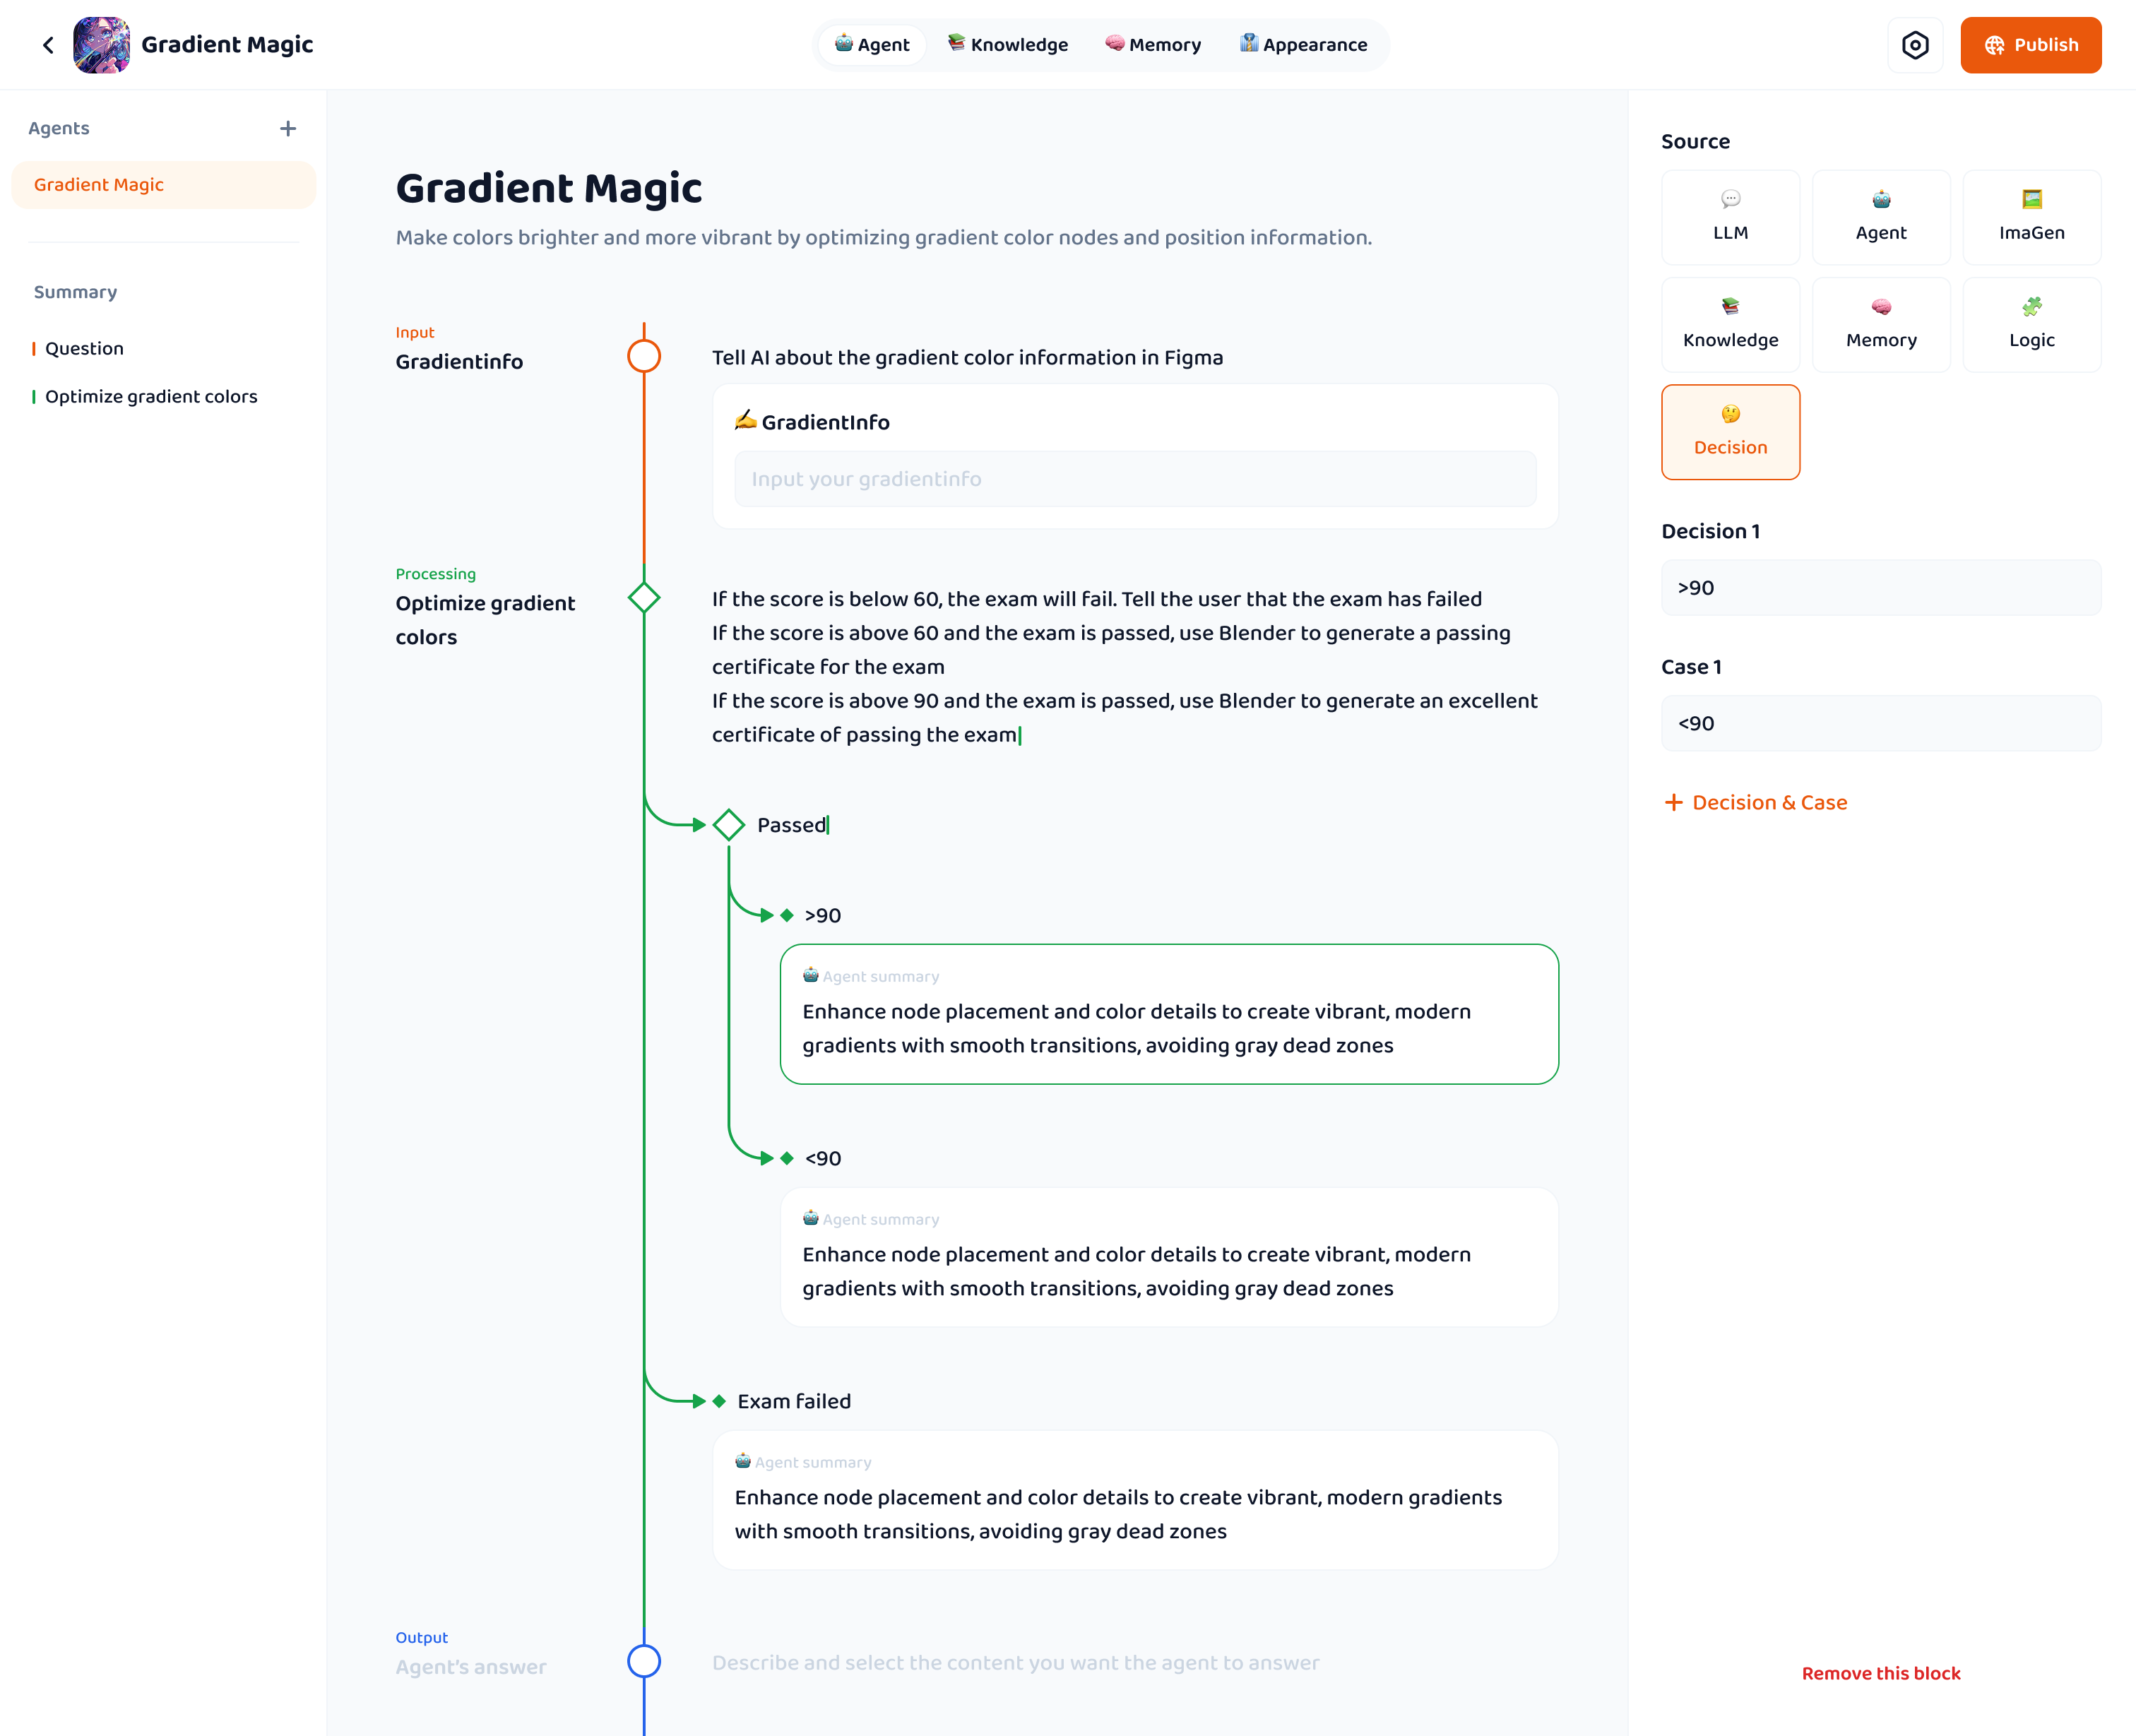
Task: Select the Knowledge source block
Action: tap(1730, 325)
